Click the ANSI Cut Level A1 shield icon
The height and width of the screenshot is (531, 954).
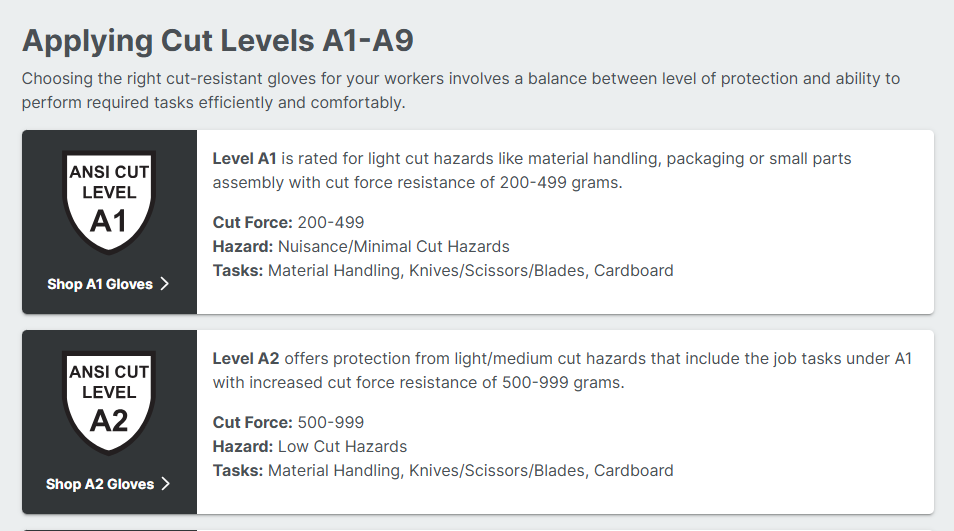pos(109,202)
